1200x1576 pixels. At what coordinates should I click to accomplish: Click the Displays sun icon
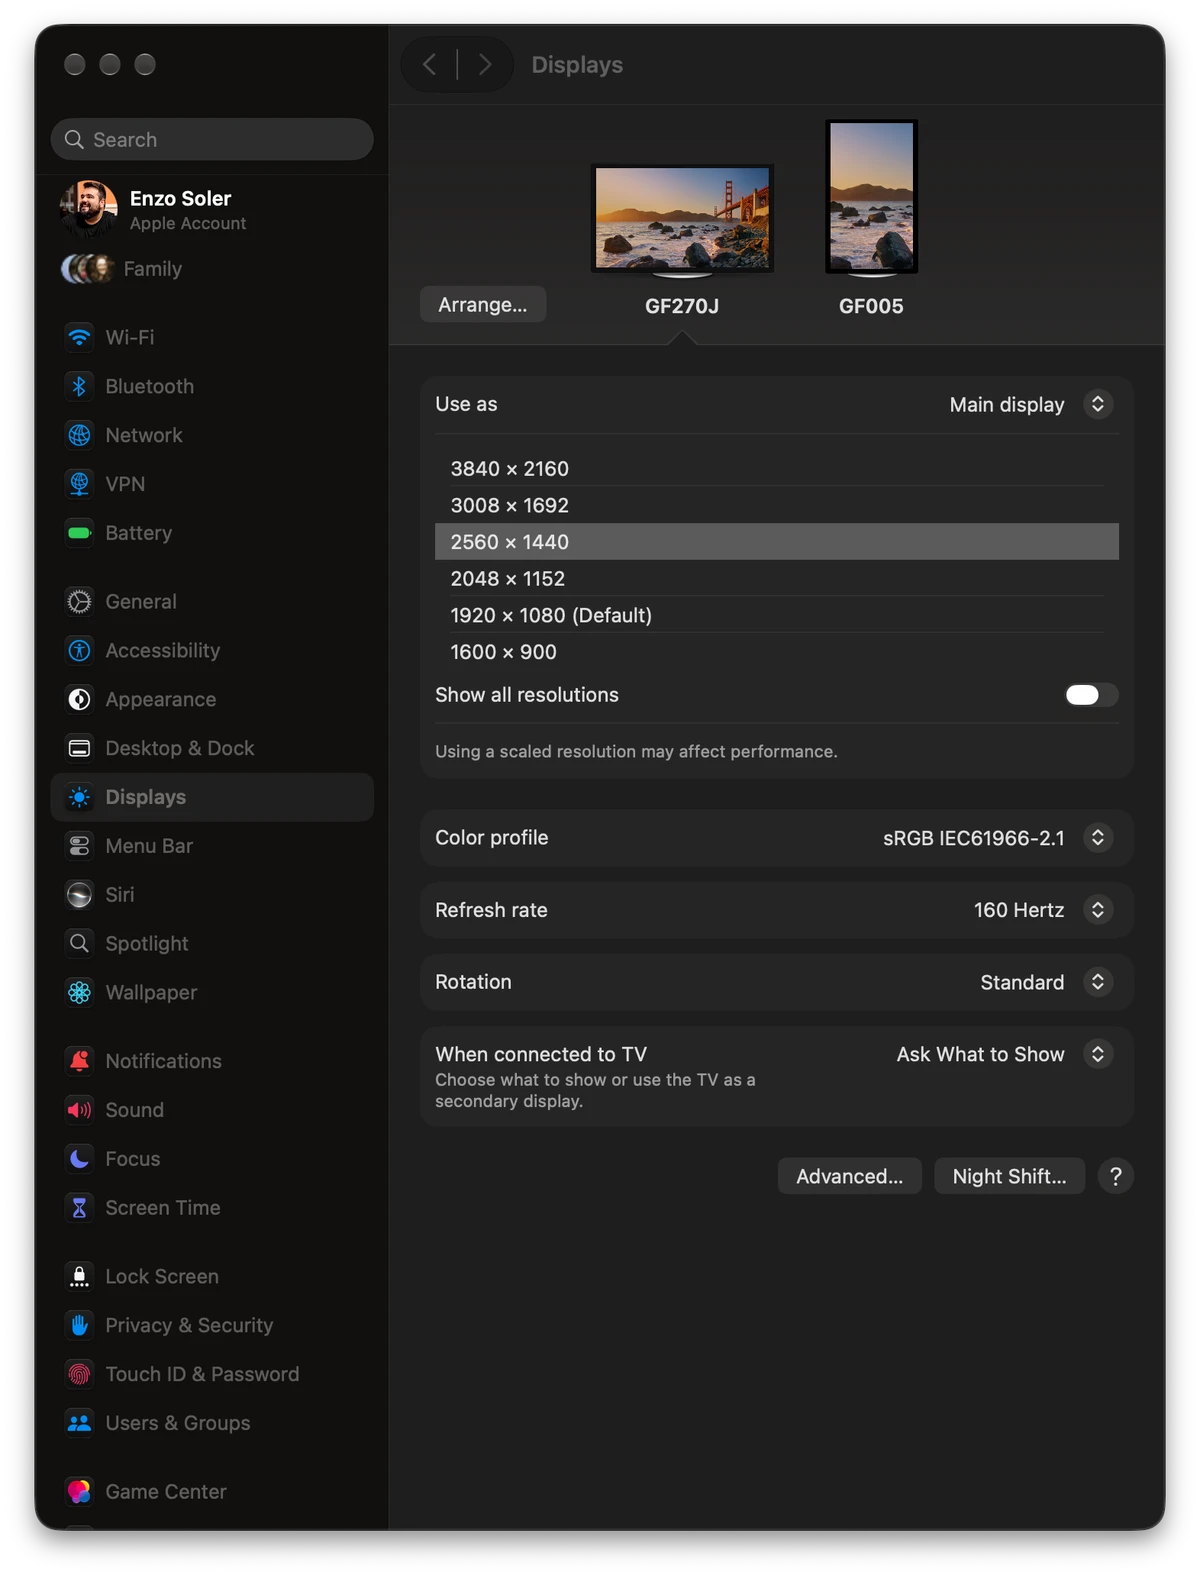(x=79, y=797)
